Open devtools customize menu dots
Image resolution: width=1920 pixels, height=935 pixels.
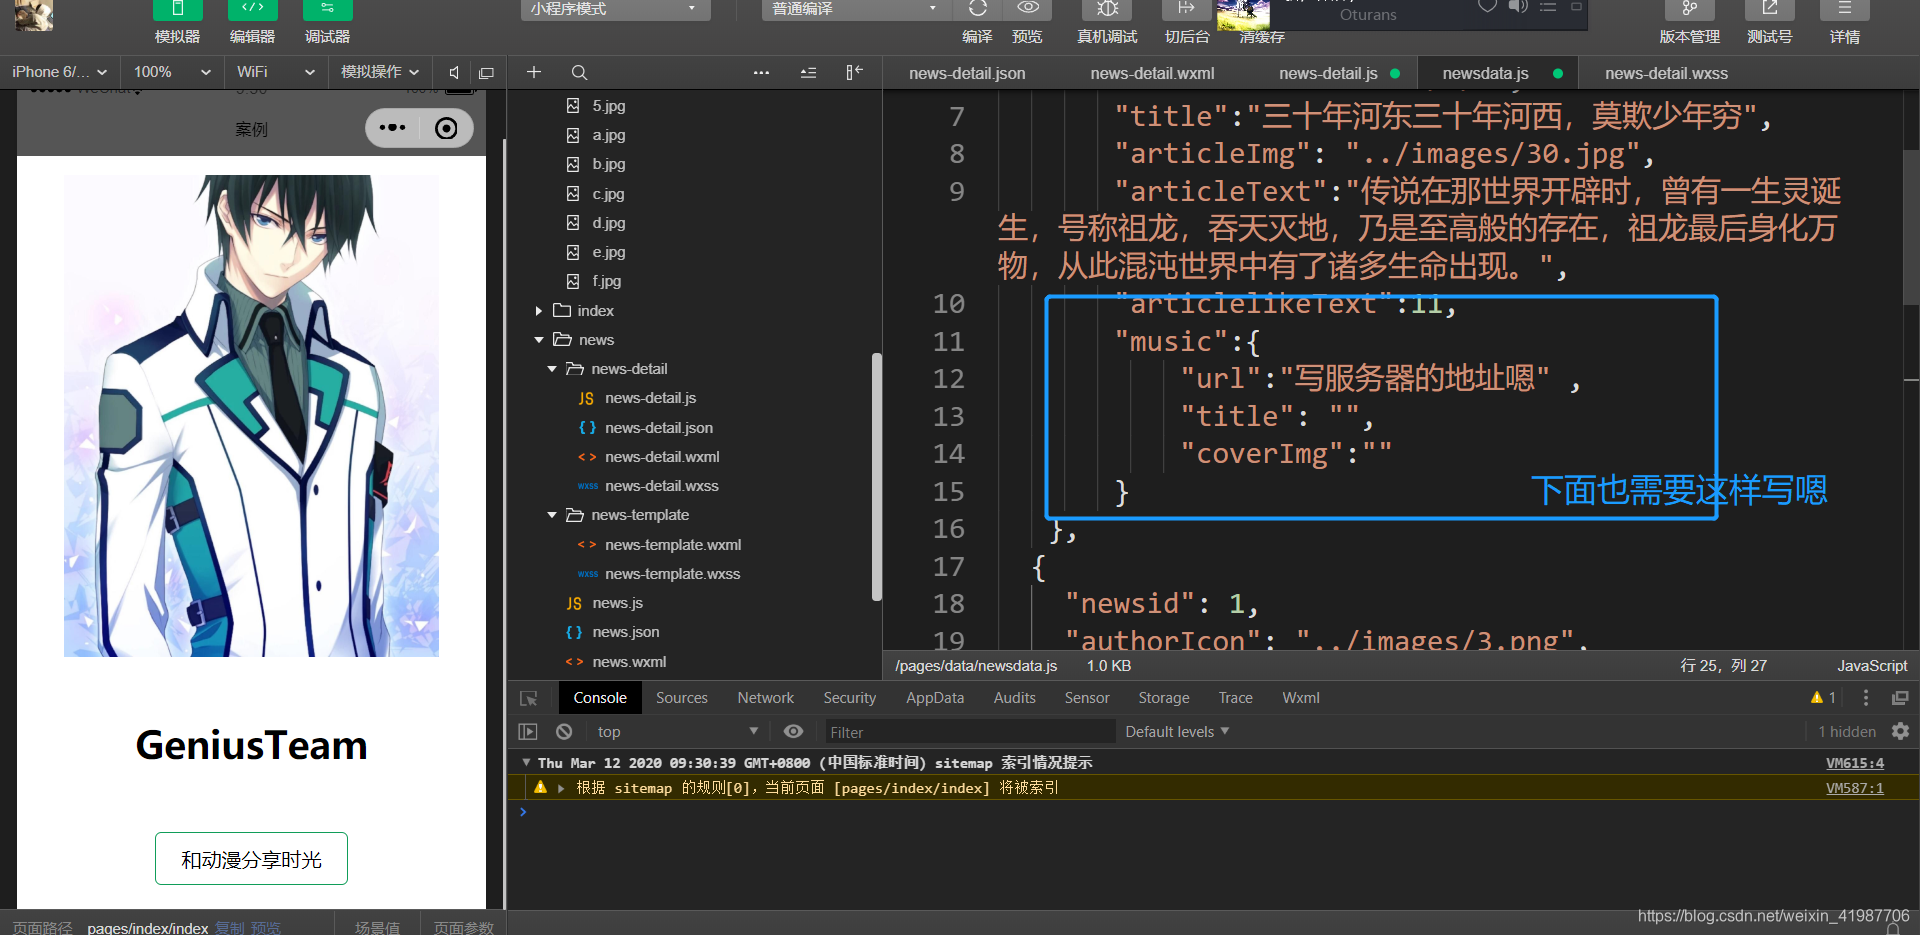1866,698
